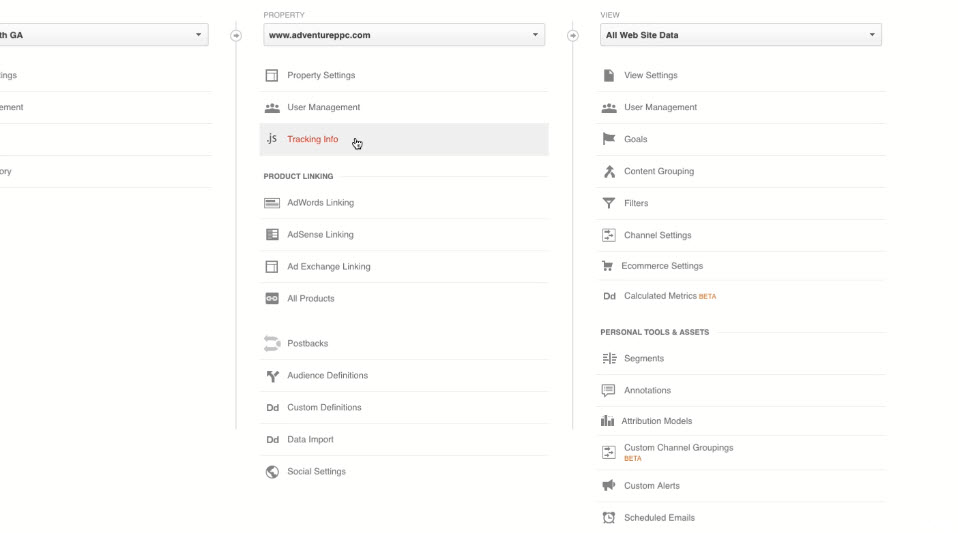Open Custom Definitions menu item
Image resolution: width=958 pixels, height=533 pixels.
click(324, 408)
